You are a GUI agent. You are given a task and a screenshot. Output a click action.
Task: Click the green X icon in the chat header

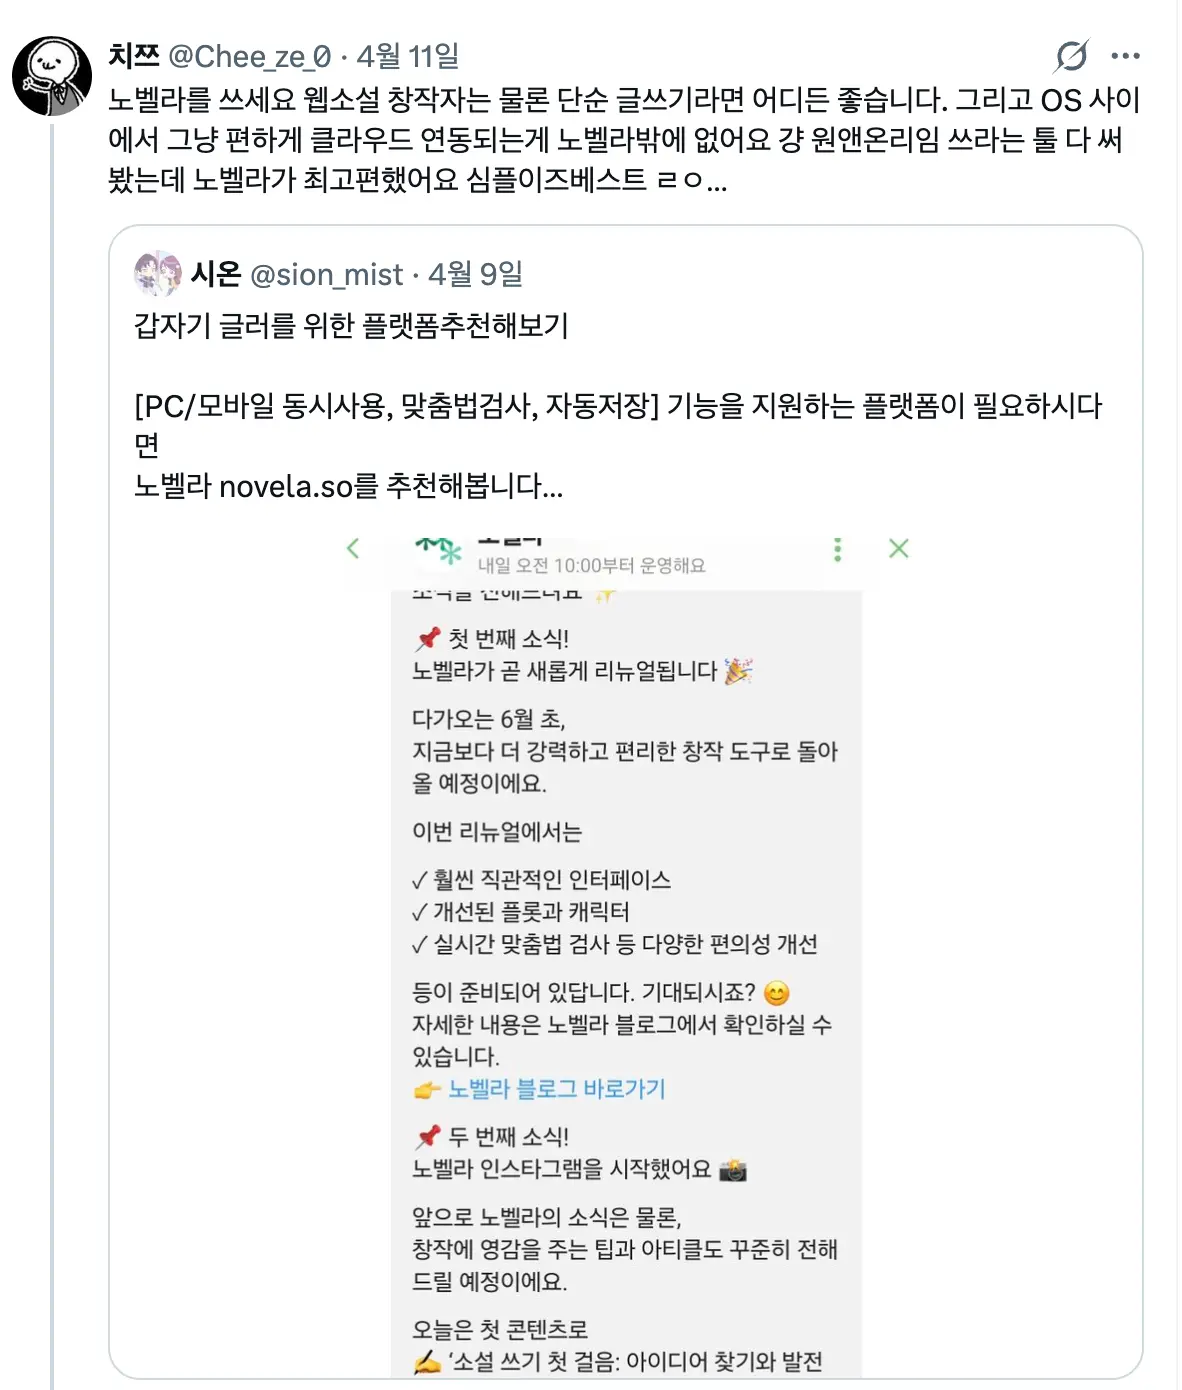pos(898,548)
